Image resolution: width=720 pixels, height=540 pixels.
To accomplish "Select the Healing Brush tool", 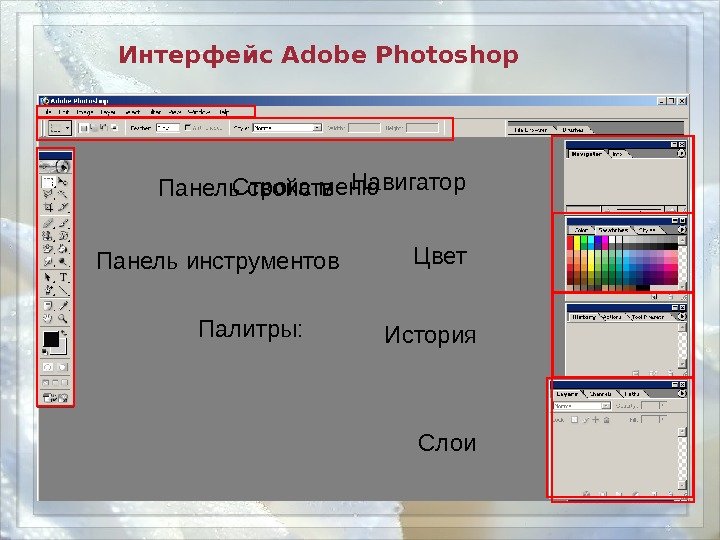I will pos(48,224).
